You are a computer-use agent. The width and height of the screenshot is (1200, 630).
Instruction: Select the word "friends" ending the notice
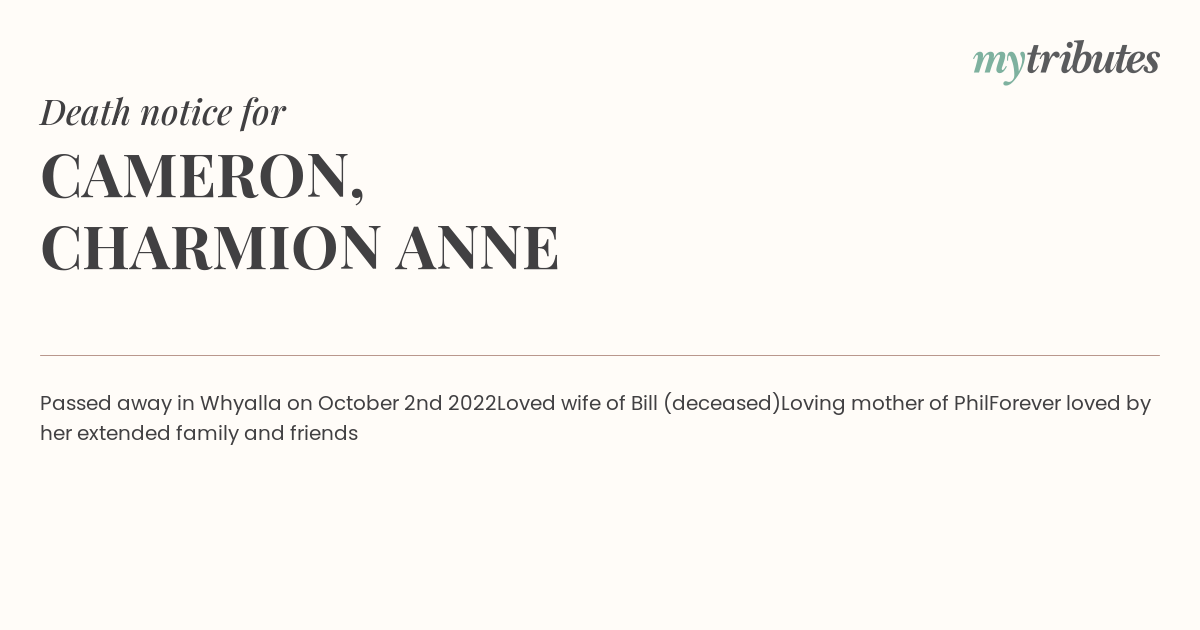(x=324, y=434)
